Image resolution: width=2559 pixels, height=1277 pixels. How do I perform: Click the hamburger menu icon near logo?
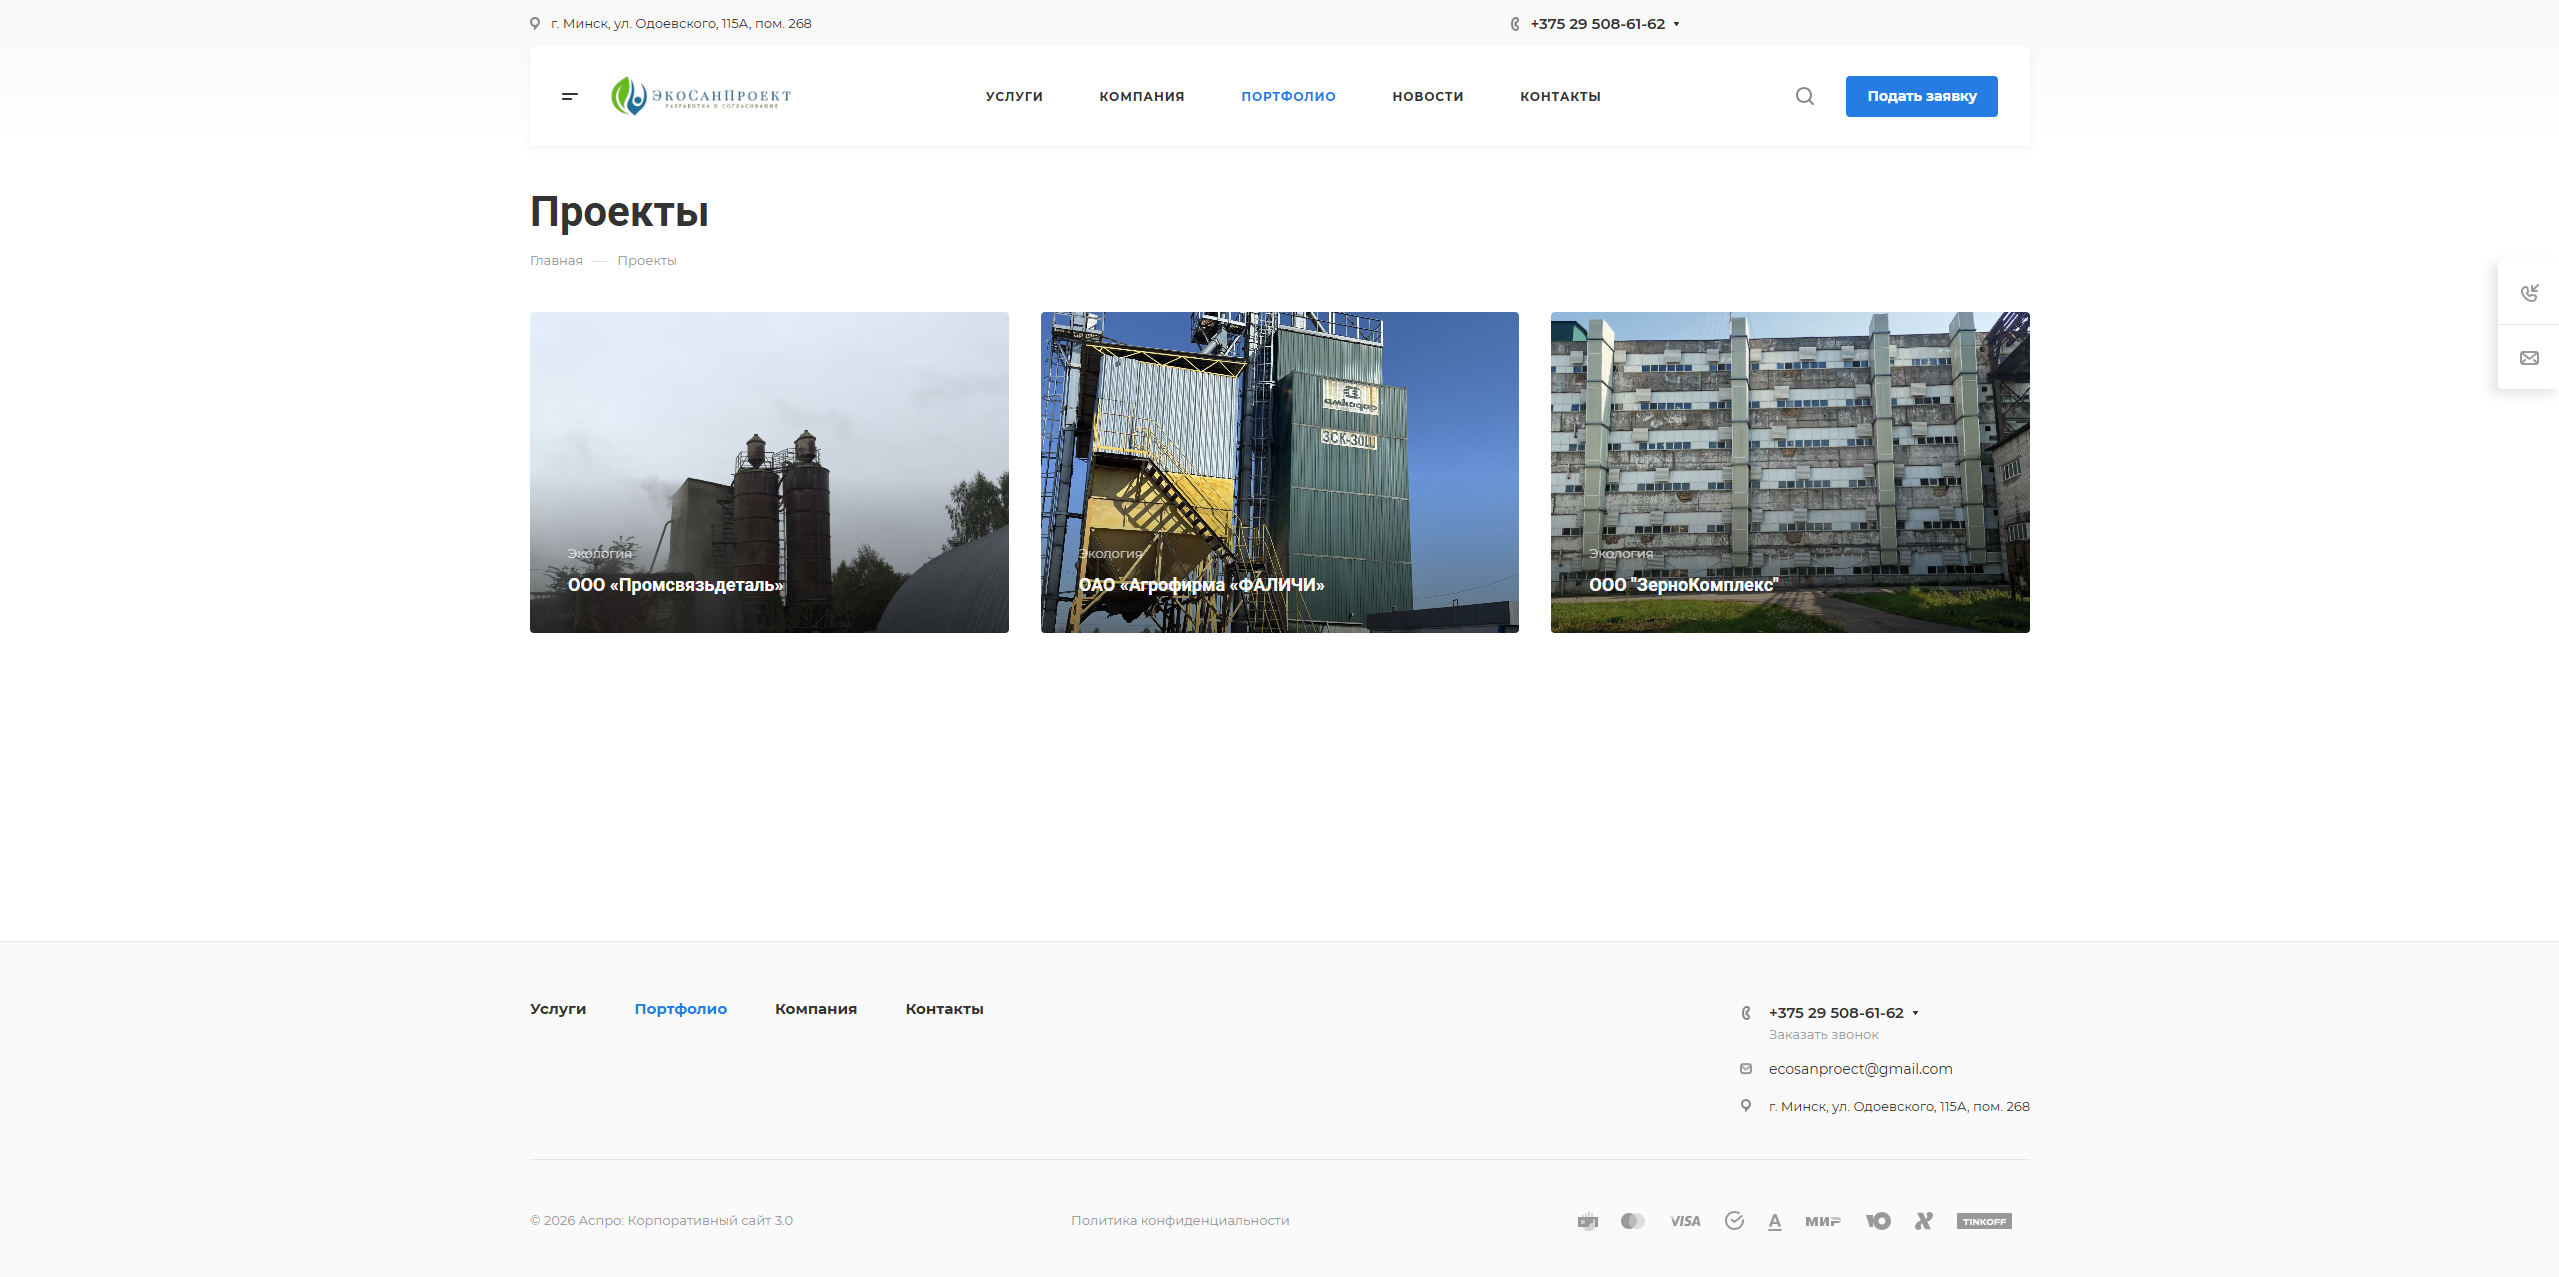point(569,96)
